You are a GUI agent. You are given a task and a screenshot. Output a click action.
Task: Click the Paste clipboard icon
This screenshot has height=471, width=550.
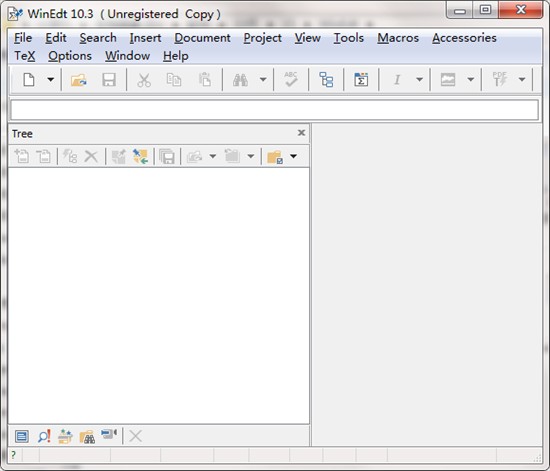click(204, 80)
